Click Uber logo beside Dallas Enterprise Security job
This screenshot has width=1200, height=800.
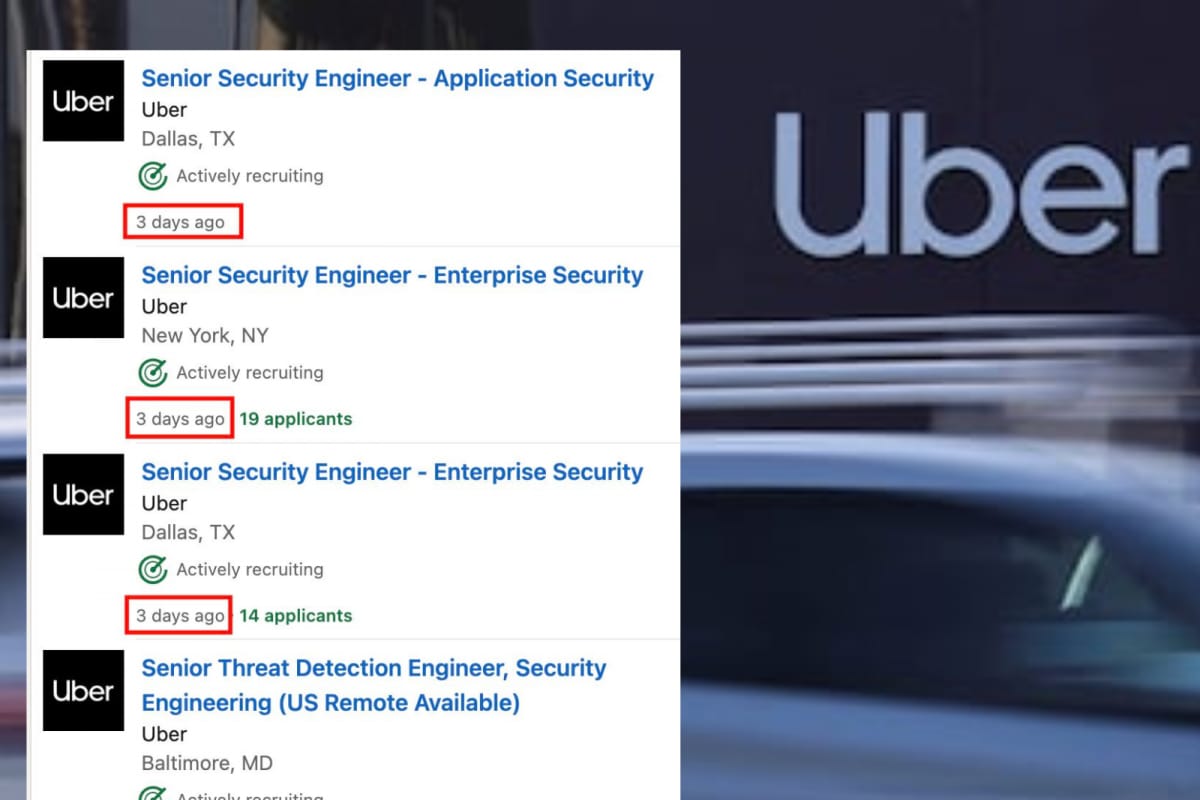click(83, 494)
